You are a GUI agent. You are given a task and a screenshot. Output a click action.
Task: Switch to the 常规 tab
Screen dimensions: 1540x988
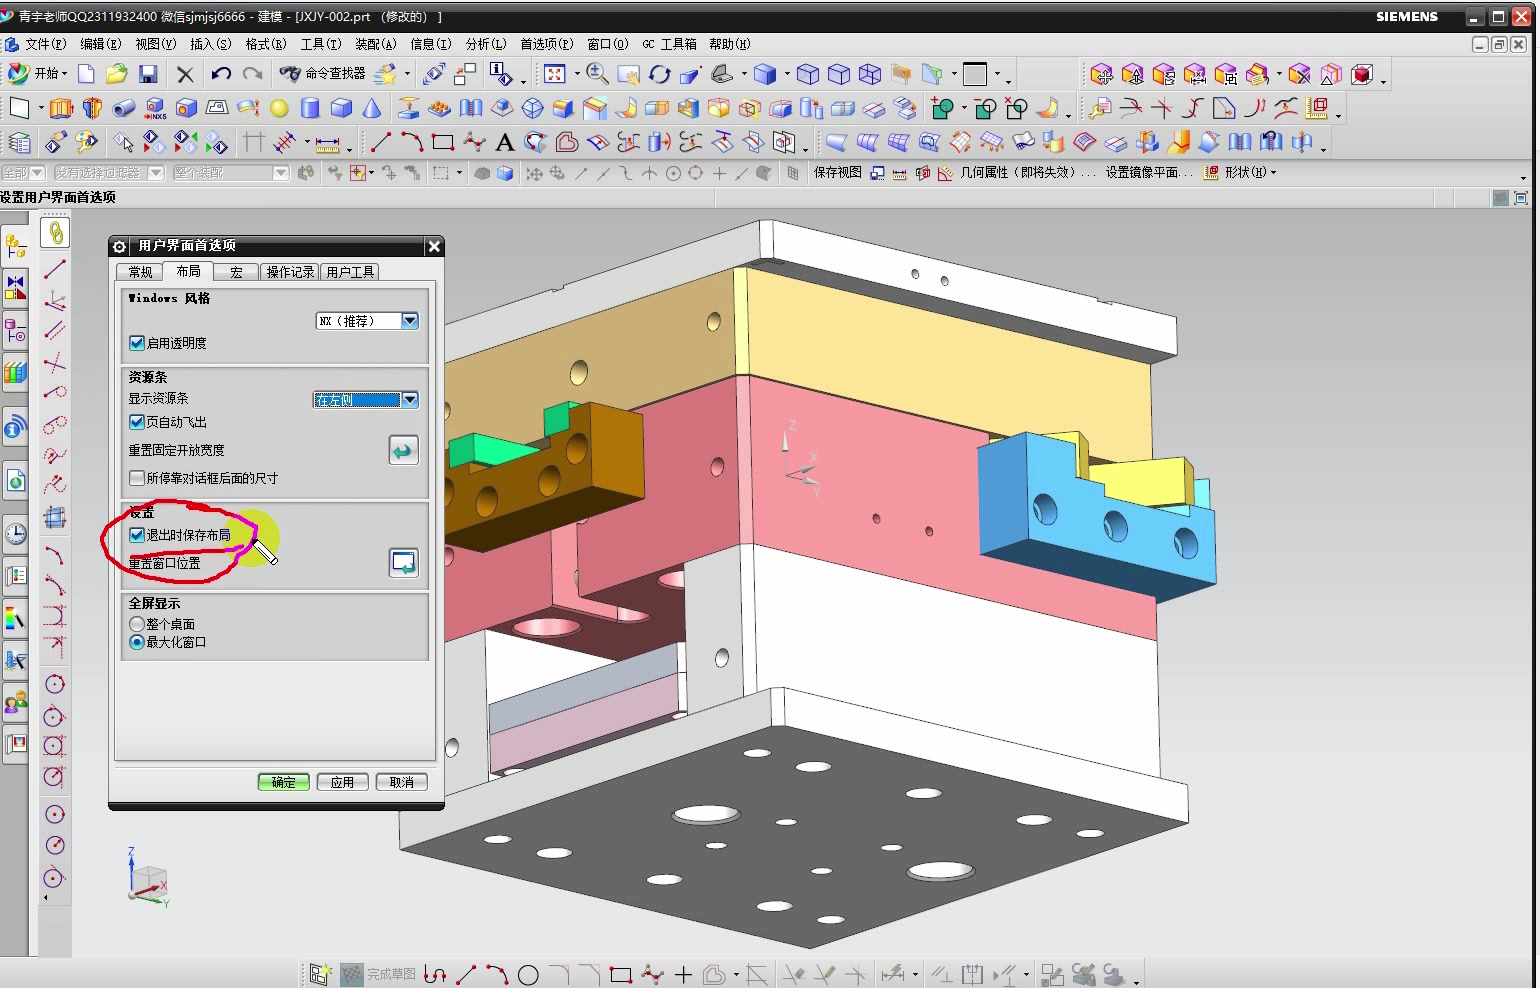141,272
